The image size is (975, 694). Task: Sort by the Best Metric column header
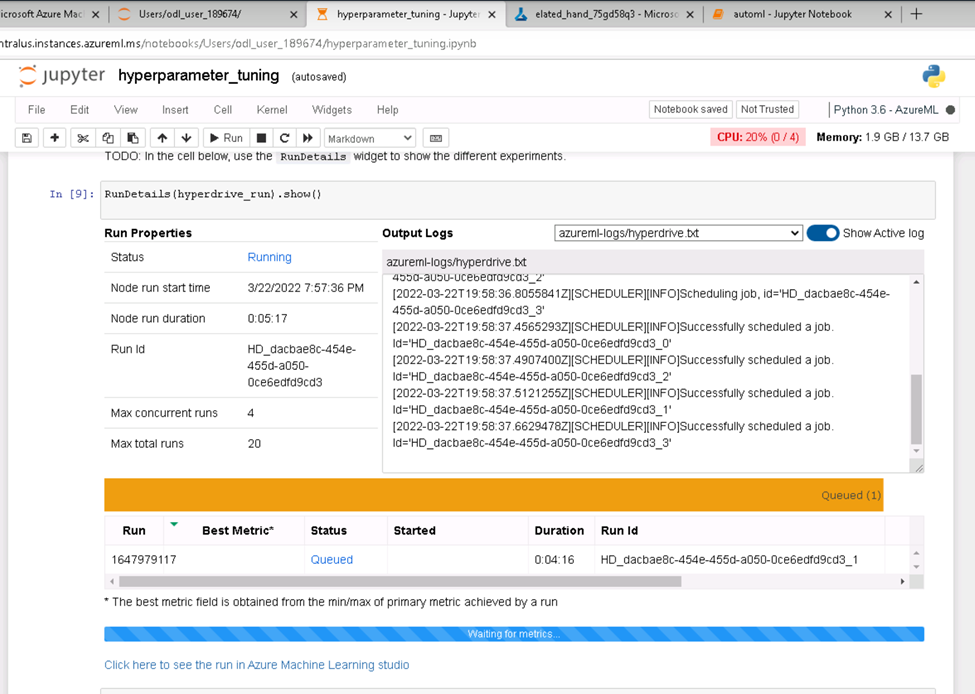(238, 530)
